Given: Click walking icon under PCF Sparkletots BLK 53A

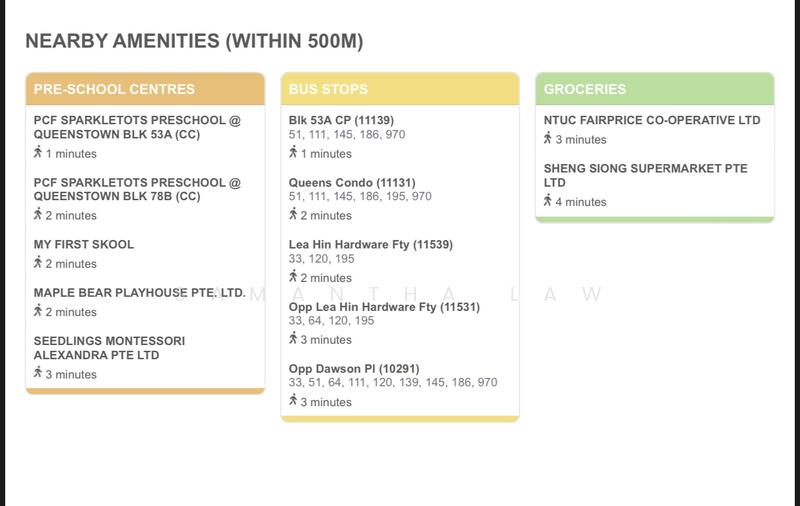Looking at the screenshot, I should (x=38, y=153).
